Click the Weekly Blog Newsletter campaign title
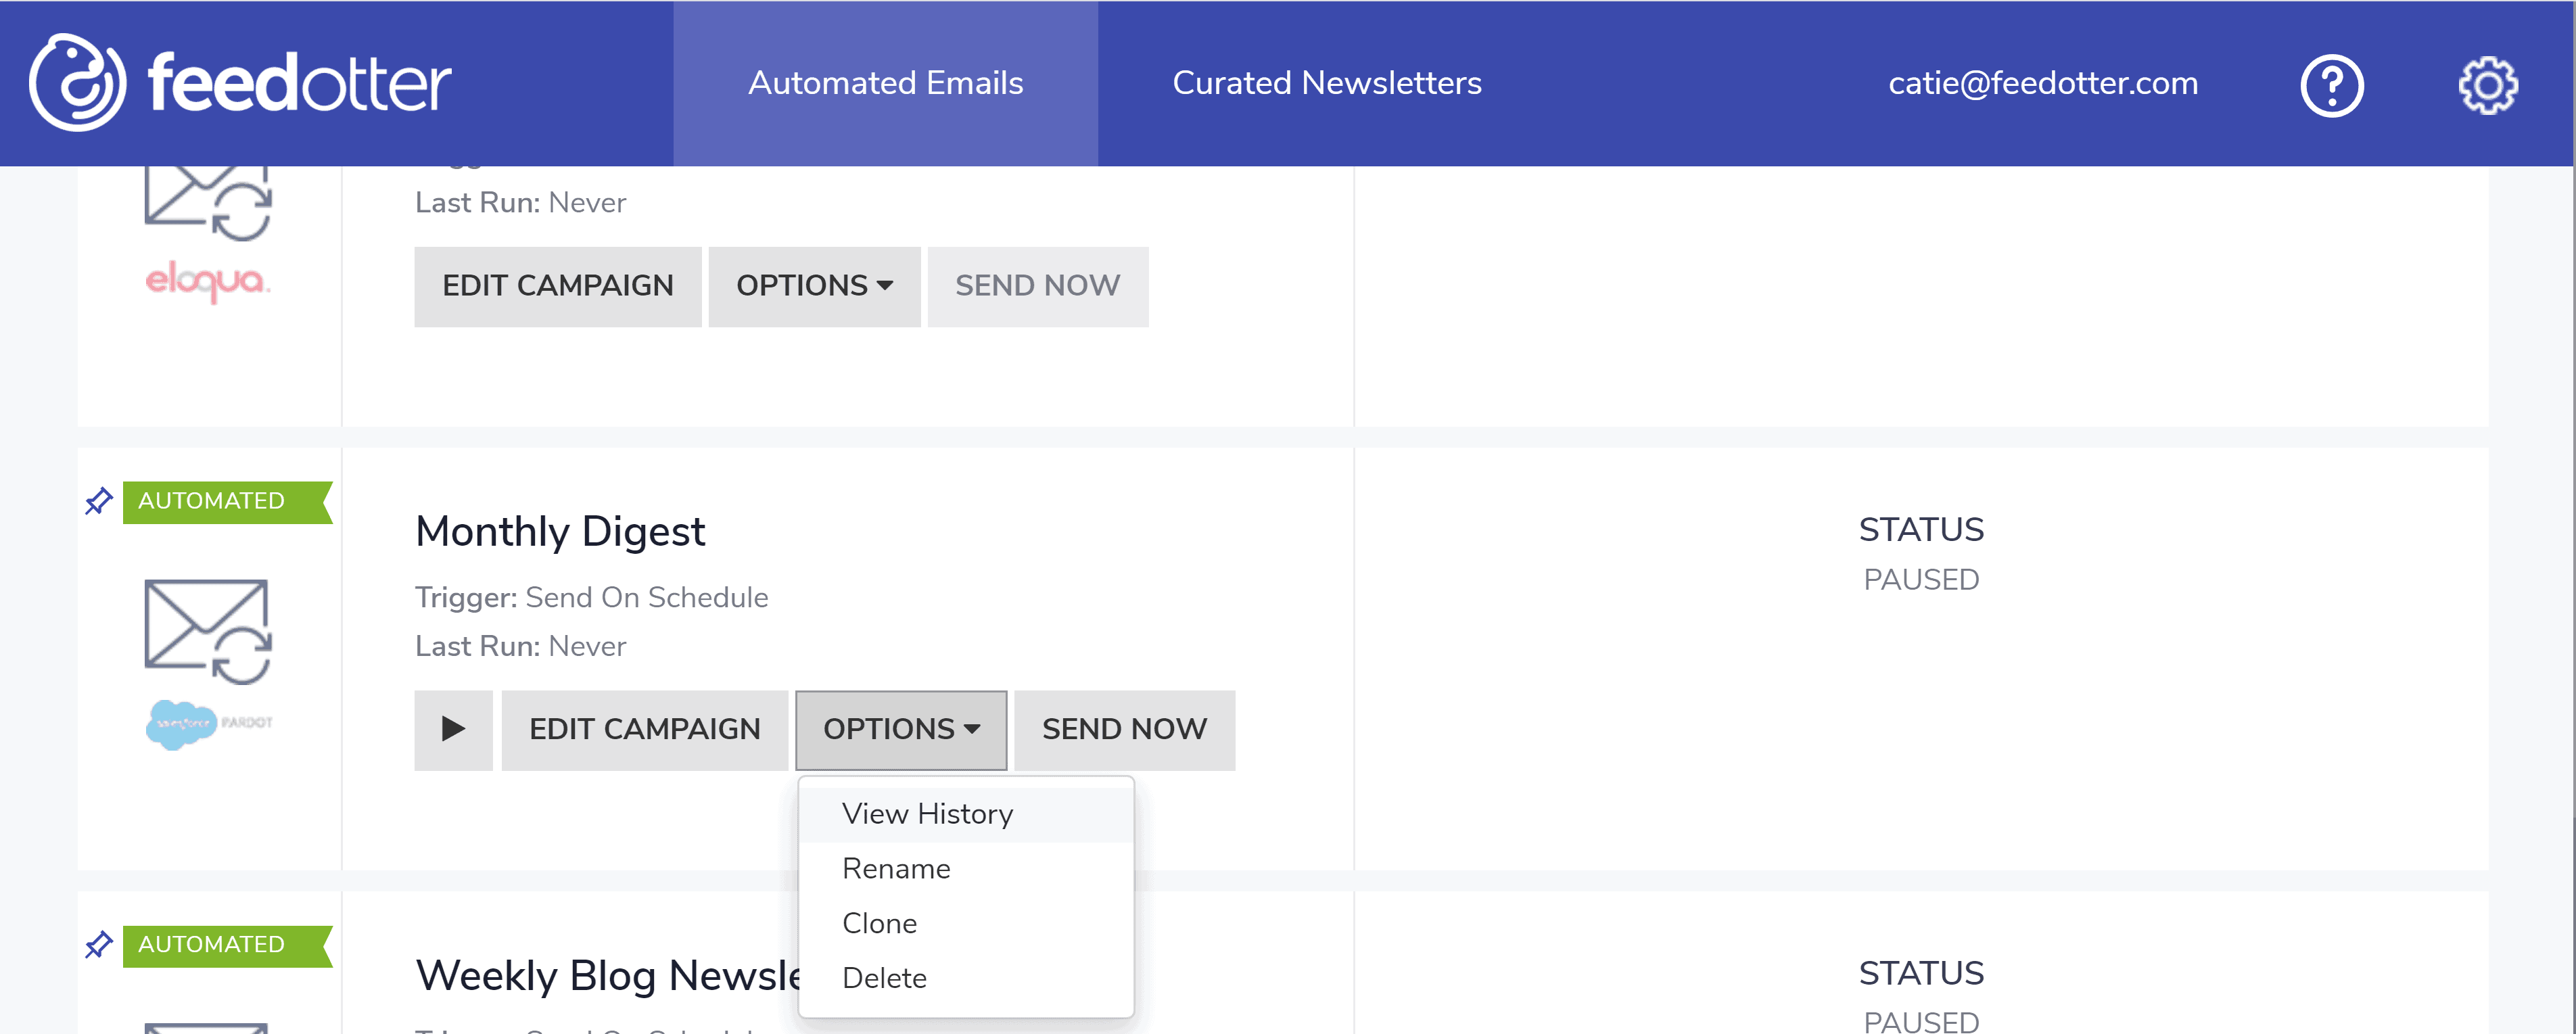 pos(607,976)
